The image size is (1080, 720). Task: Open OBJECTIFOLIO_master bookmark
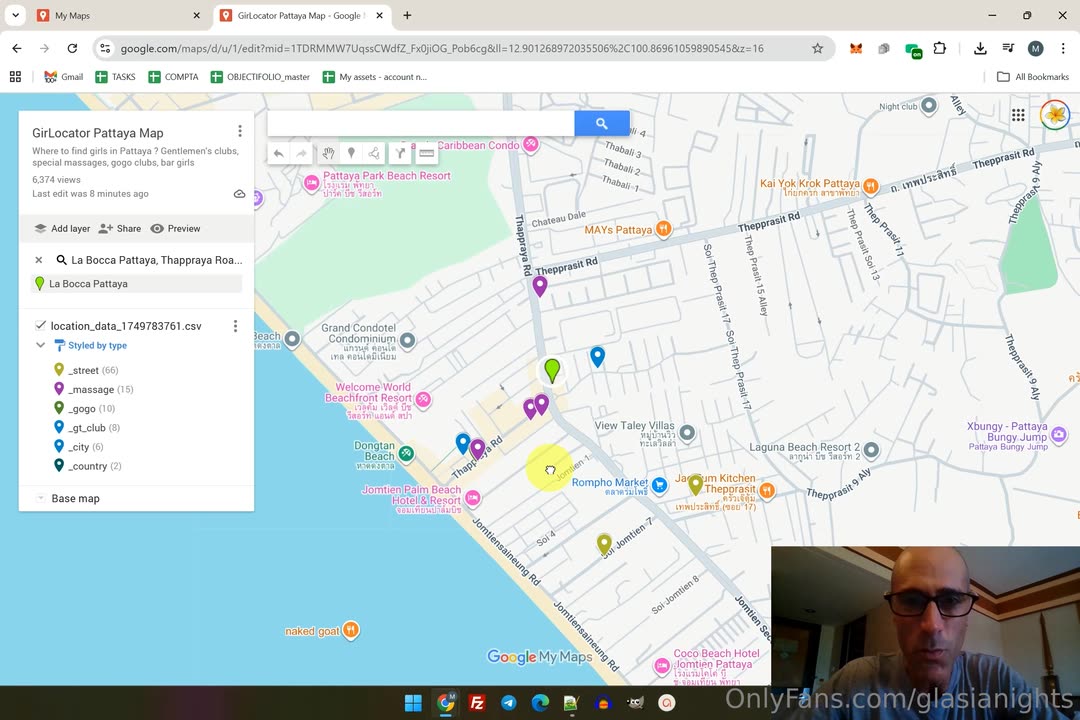[x=260, y=77]
